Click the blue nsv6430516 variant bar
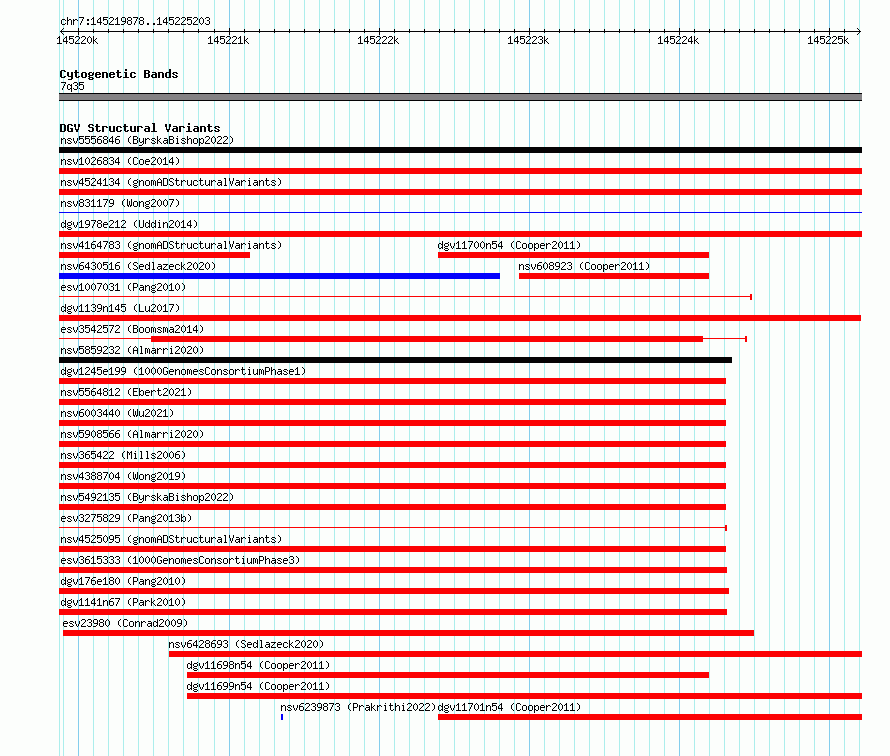The image size is (890, 756). pyautogui.click(x=279, y=276)
